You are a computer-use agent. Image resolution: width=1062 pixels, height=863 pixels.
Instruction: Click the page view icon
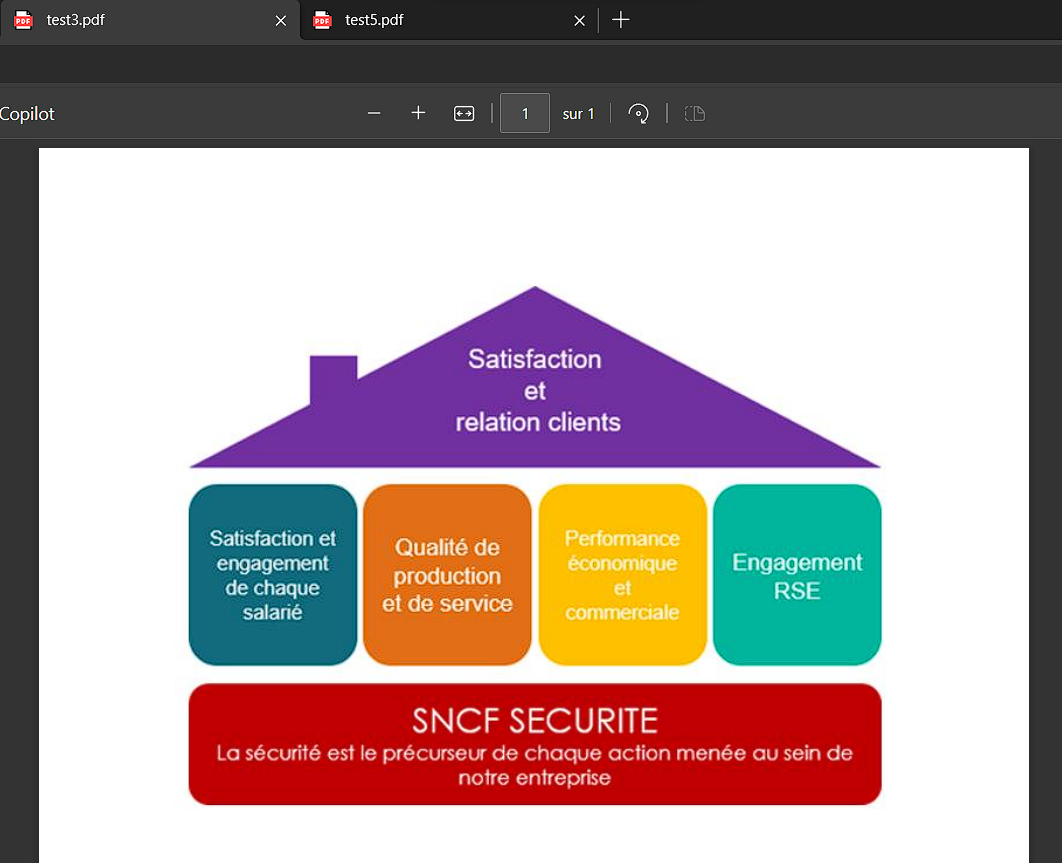tap(695, 113)
